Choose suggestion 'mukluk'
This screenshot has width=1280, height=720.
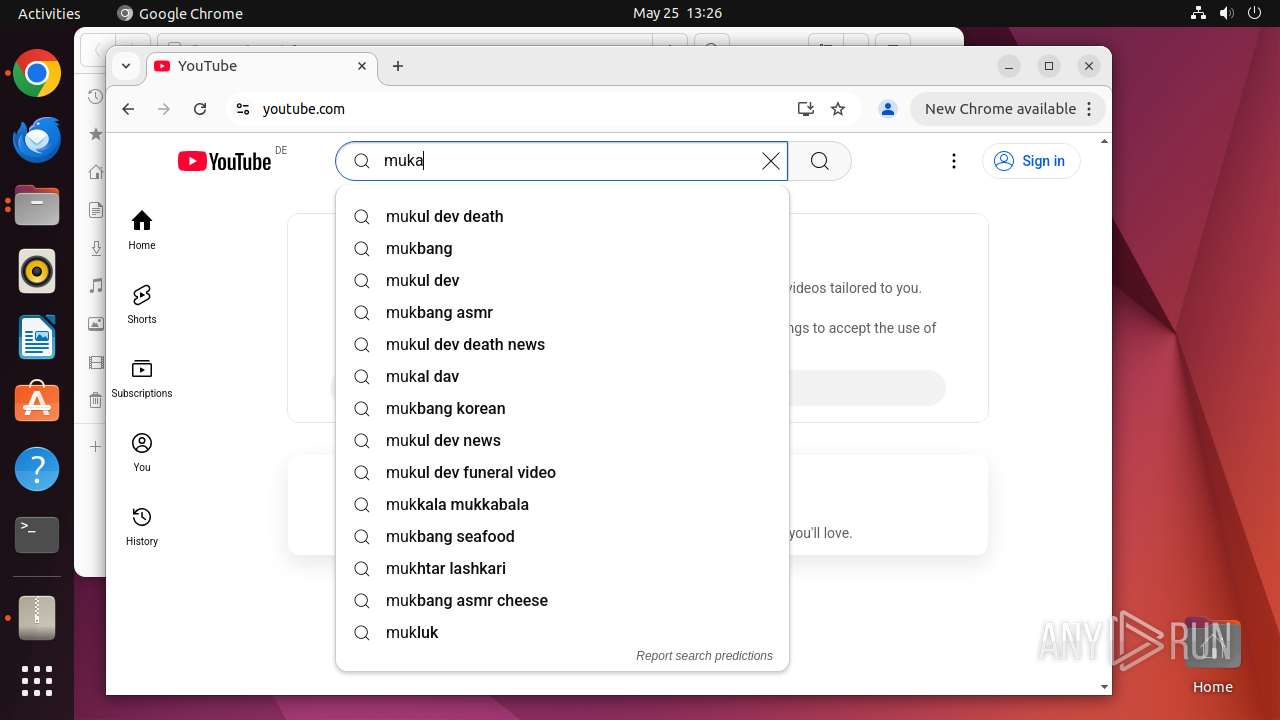[x=562, y=632]
